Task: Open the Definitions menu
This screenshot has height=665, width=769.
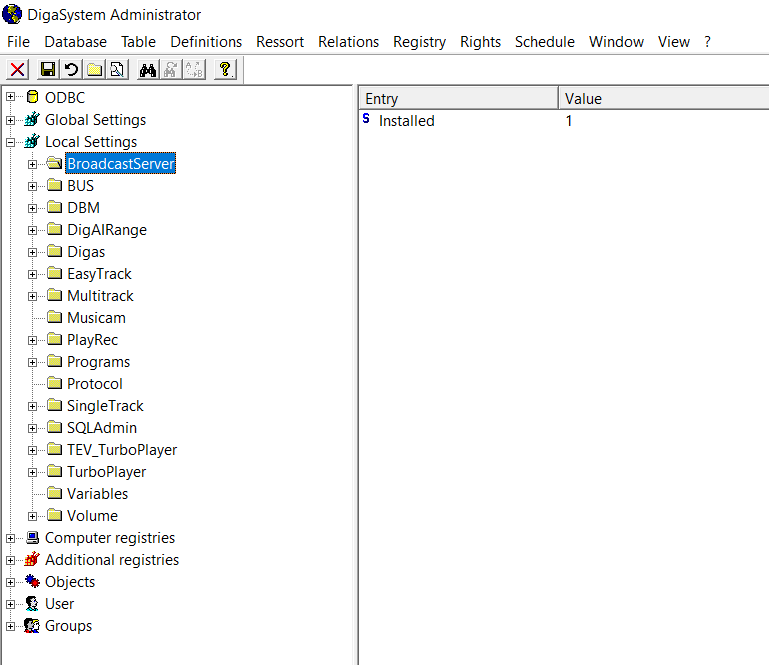Action: 206,42
